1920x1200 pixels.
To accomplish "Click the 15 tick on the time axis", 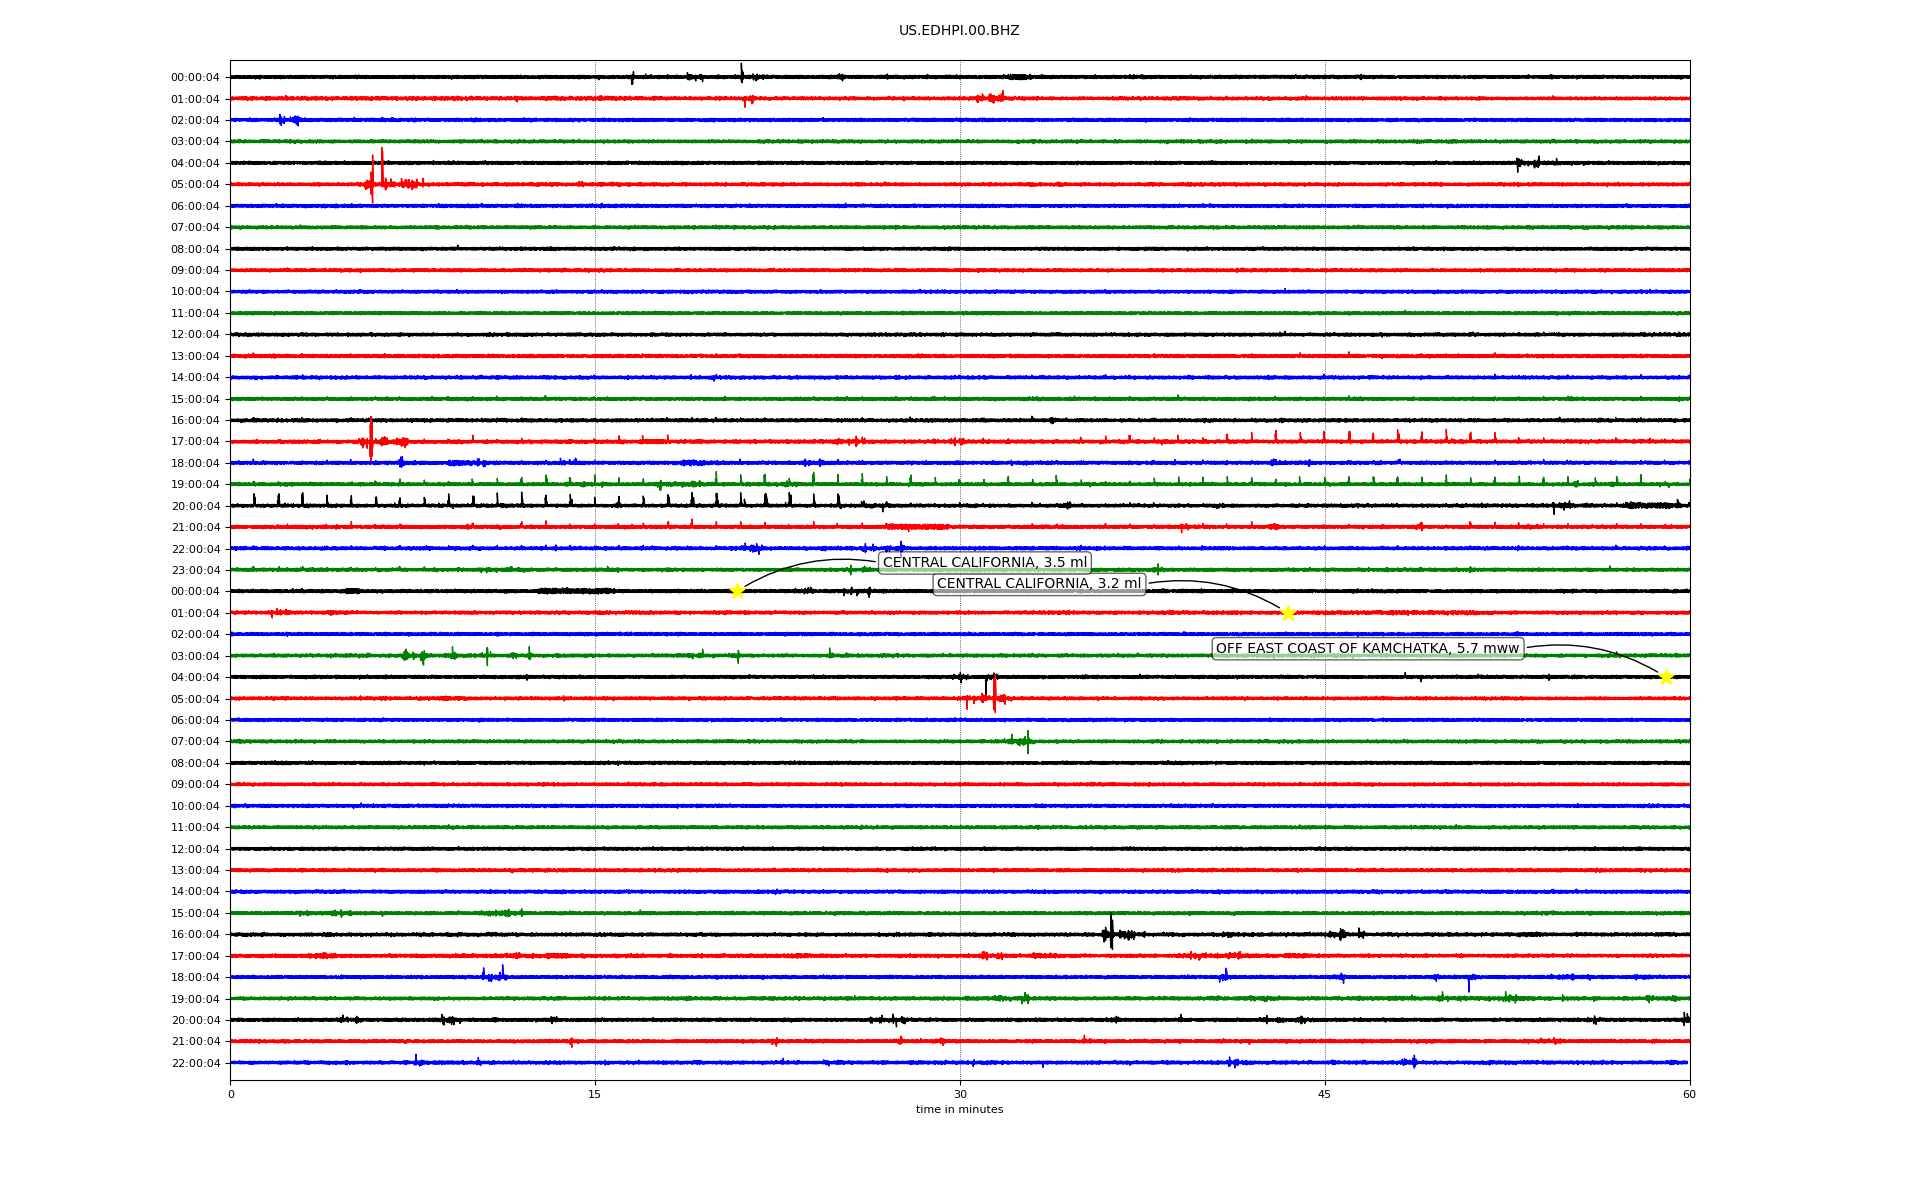I will (595, 1094).
